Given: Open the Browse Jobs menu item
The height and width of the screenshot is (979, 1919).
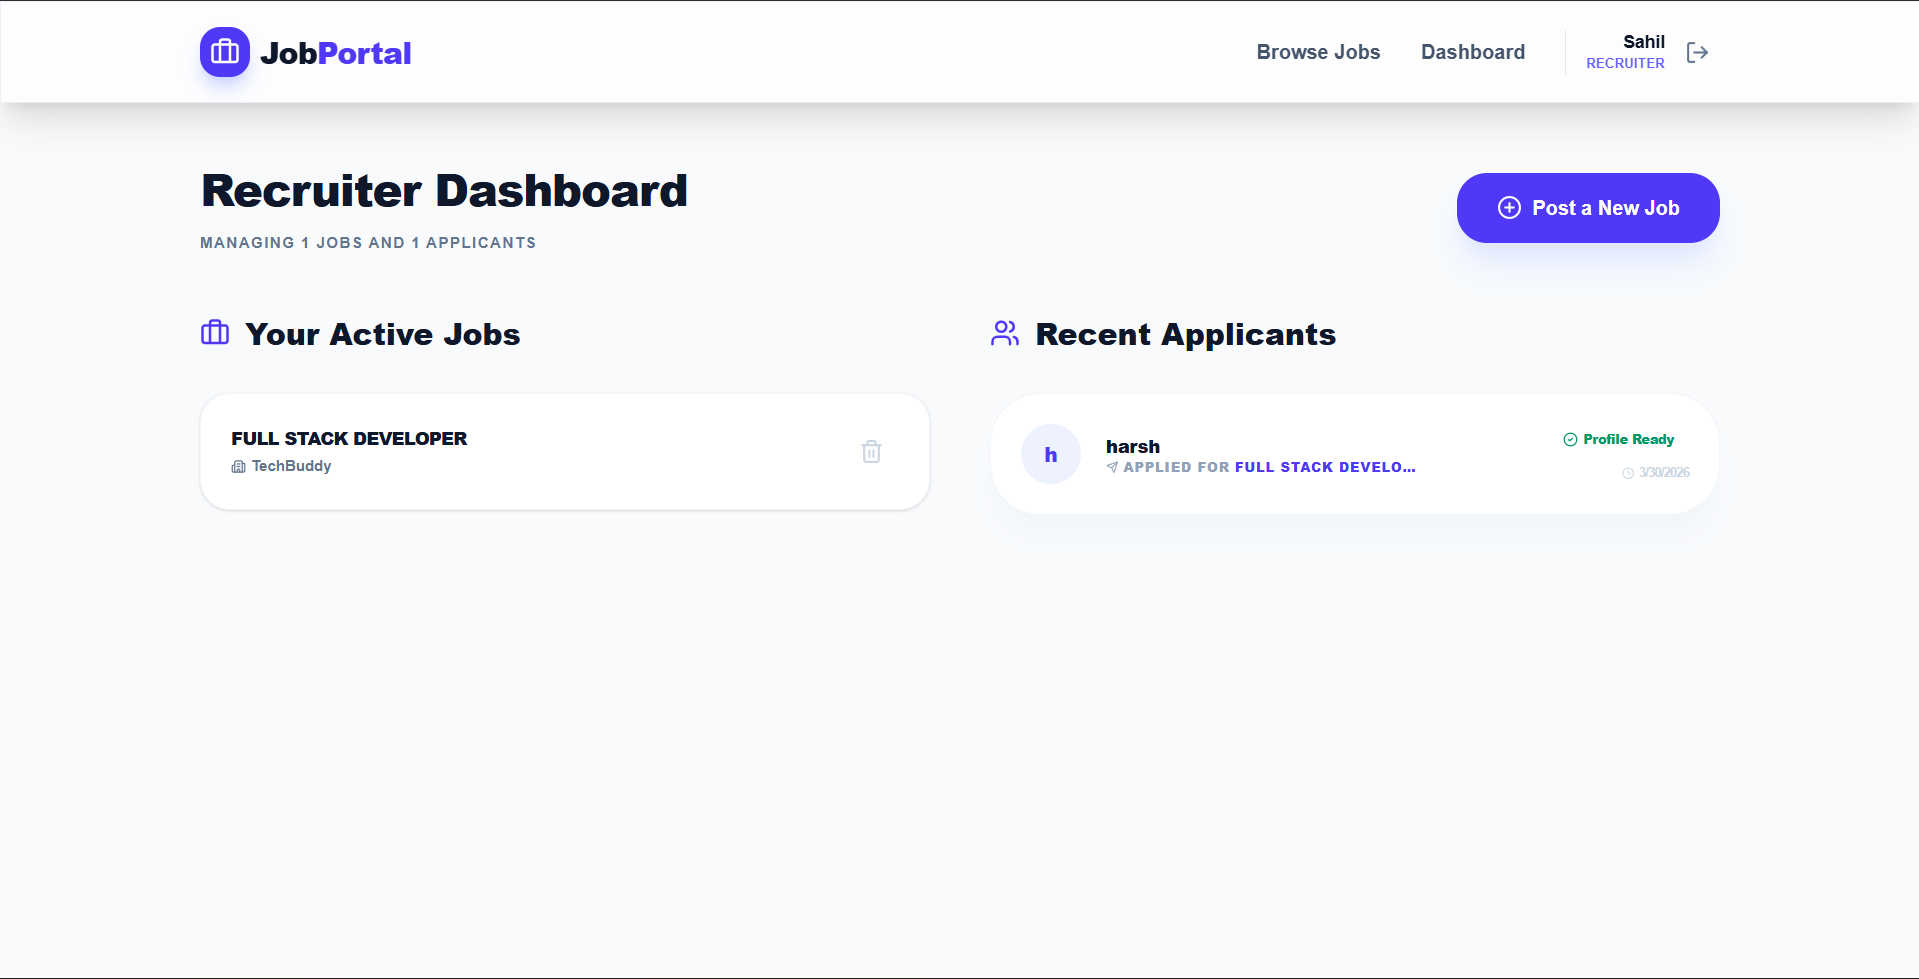Looking at the screenshot, I should pyautogui.click(x=1318, y=52).
